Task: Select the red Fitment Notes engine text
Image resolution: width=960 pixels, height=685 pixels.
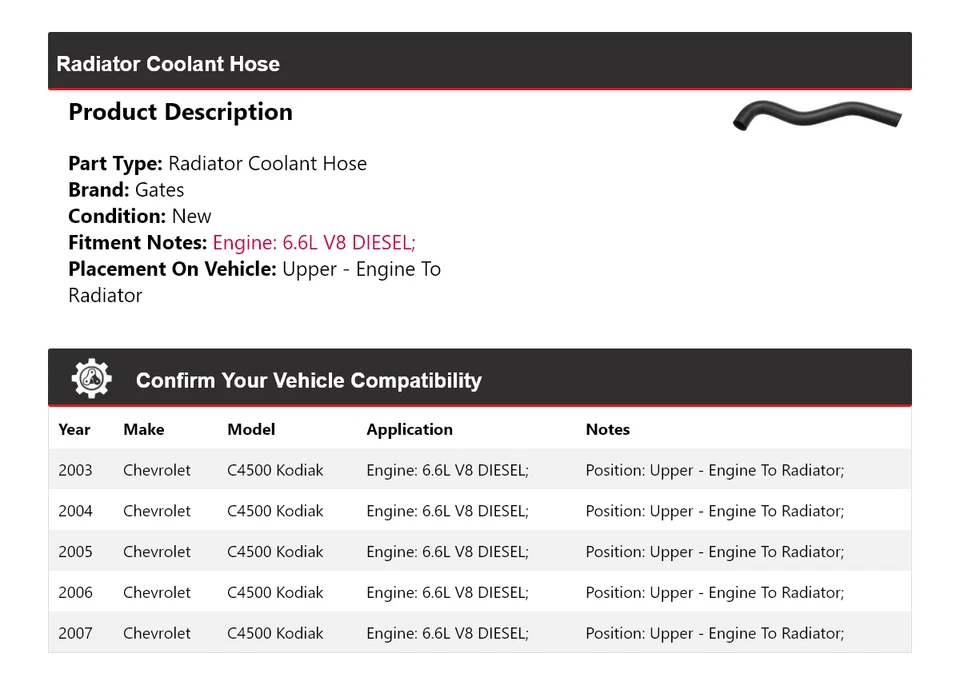Action: (313, 242)
